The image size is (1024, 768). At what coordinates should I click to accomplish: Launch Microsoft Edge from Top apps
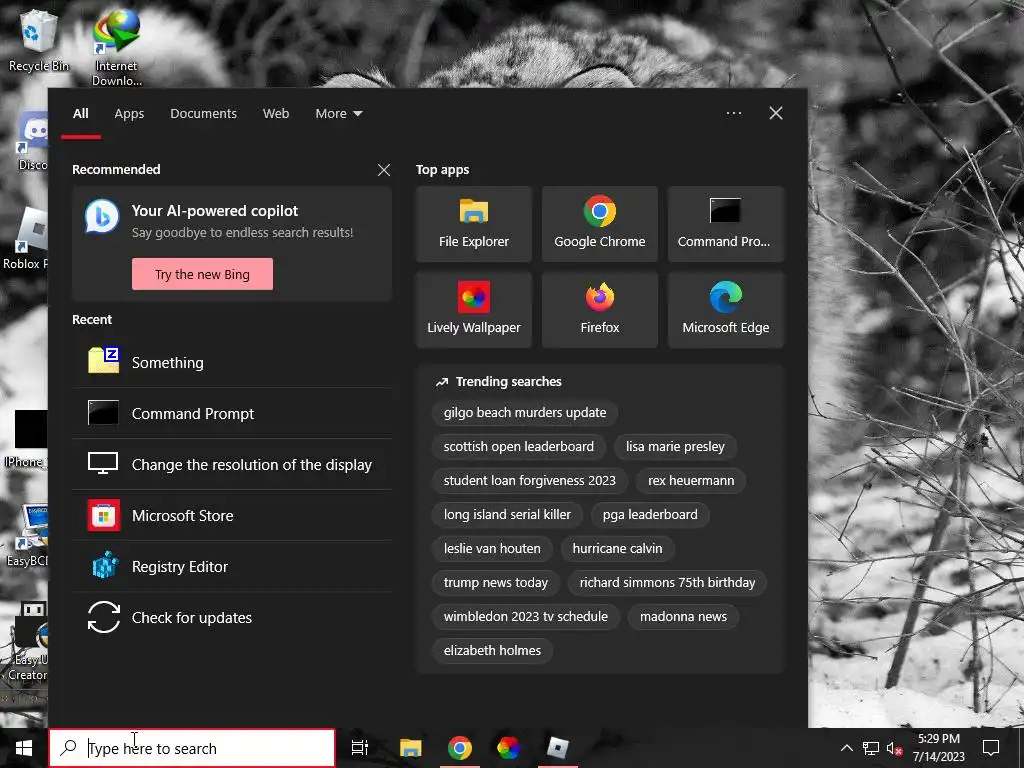[x=726, y=310]
